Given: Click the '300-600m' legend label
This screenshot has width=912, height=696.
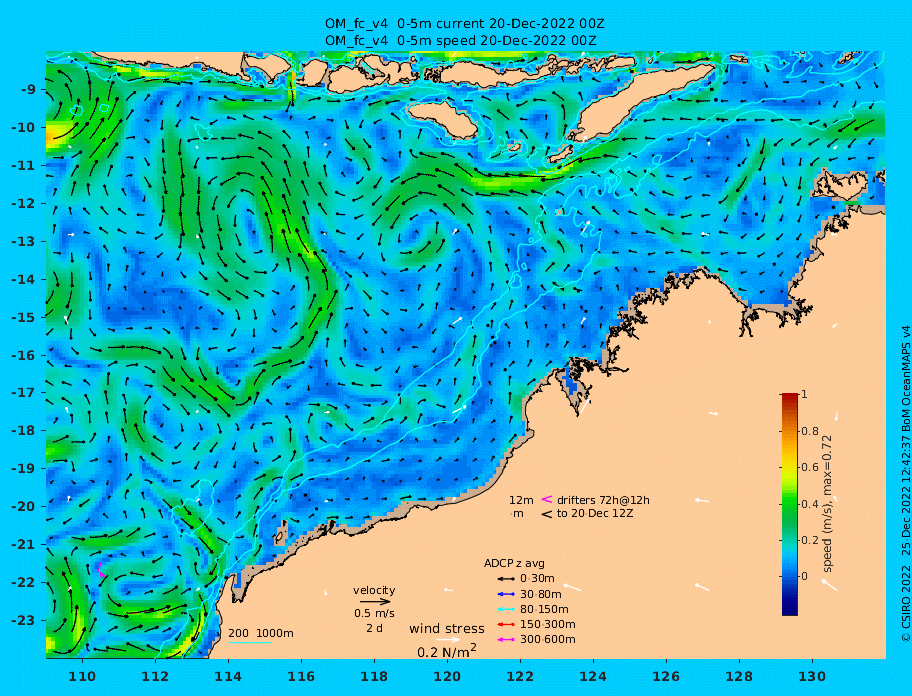Looking at the screenshot, I should [x=547, y=640].
